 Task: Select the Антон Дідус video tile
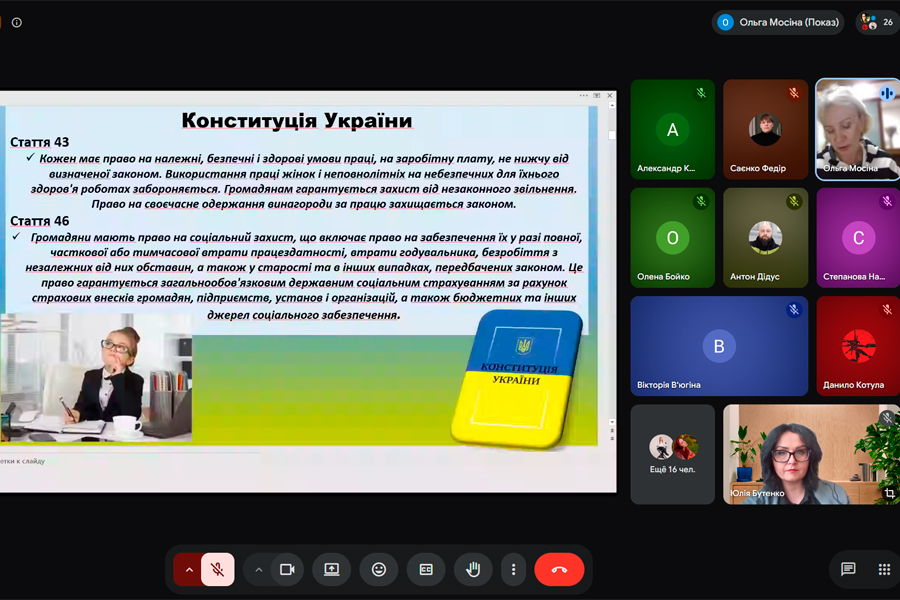coord(766,238)
